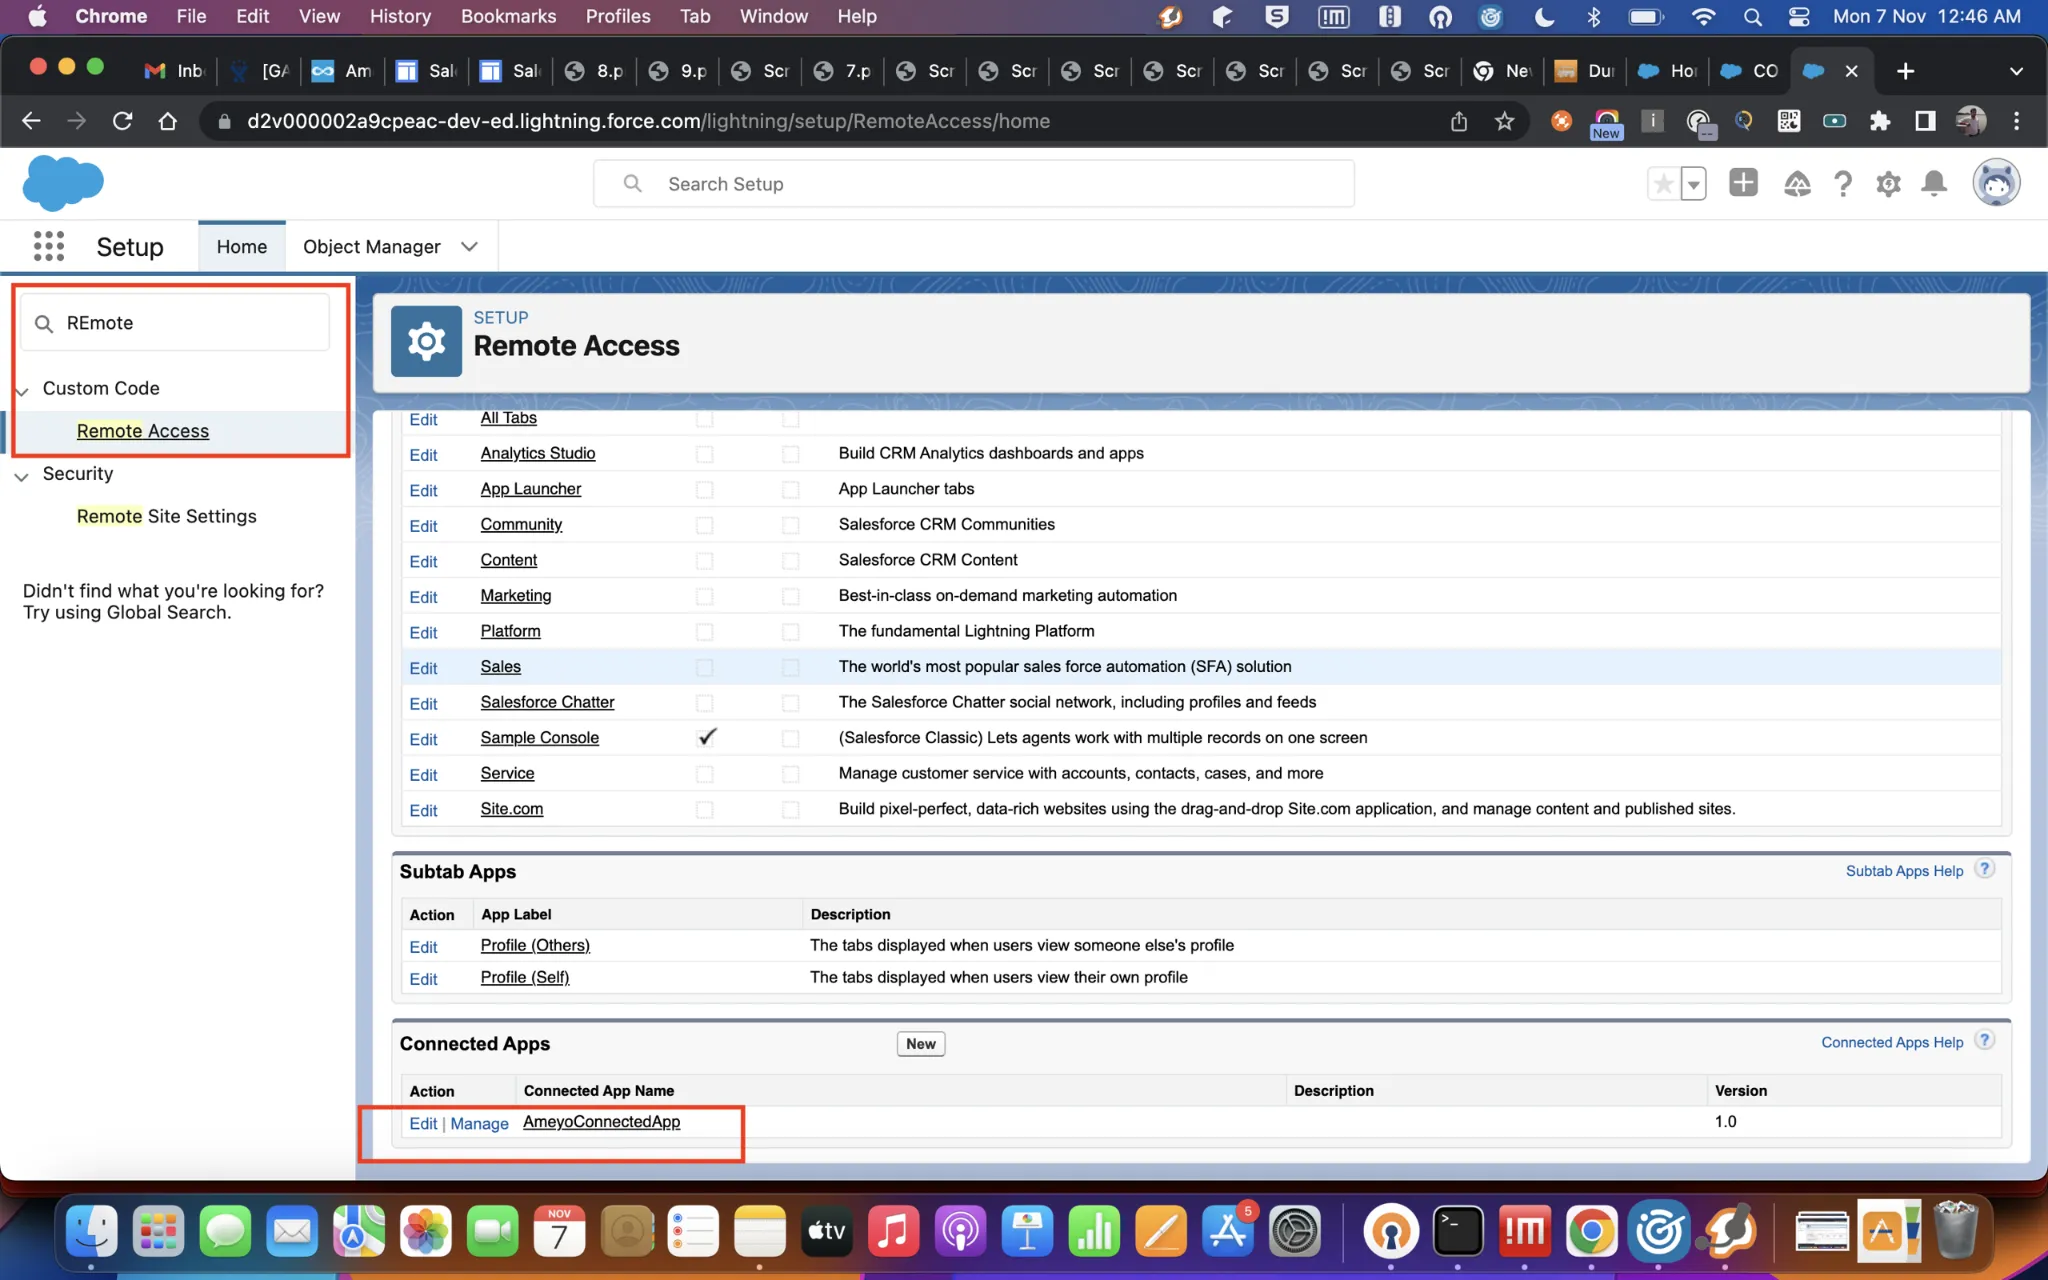Collapse the Security section
Screen dimensions: 2048x1280
pyautogui.click(x=21, y=476)
